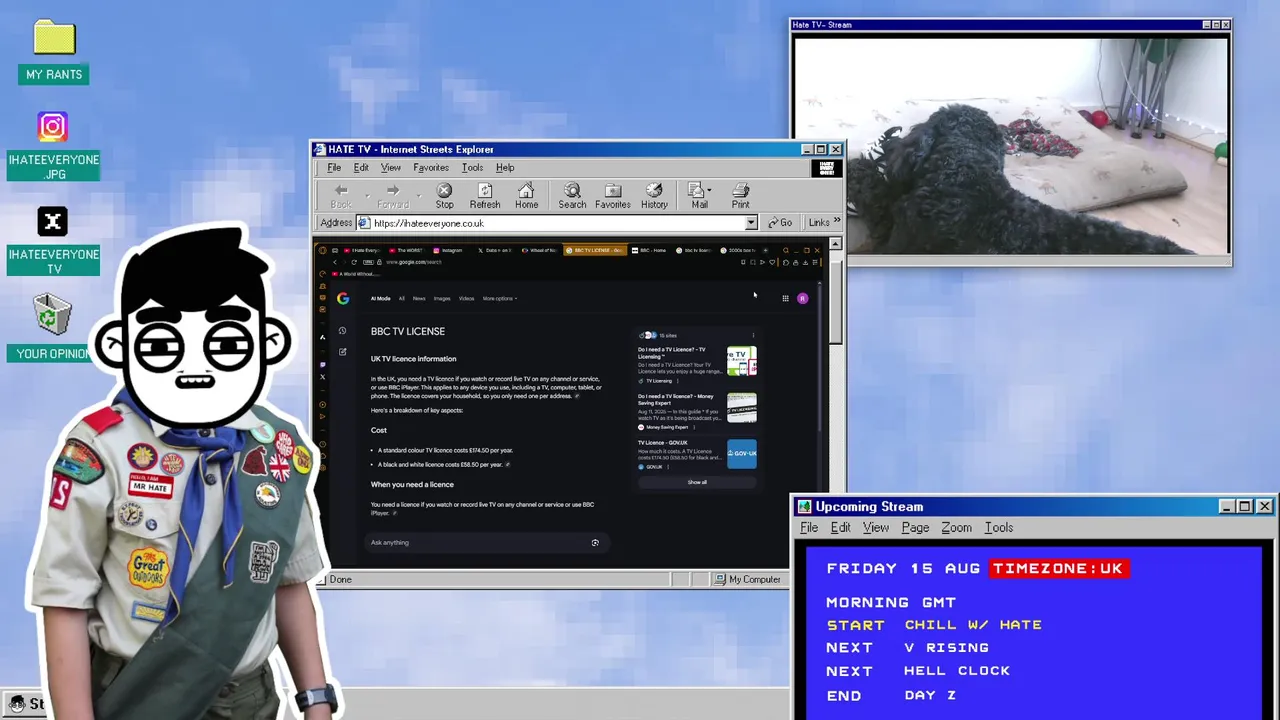This screenshot has height=720, width=1280.
Task: Click the Show all sources button
Action: pos(697,482)
